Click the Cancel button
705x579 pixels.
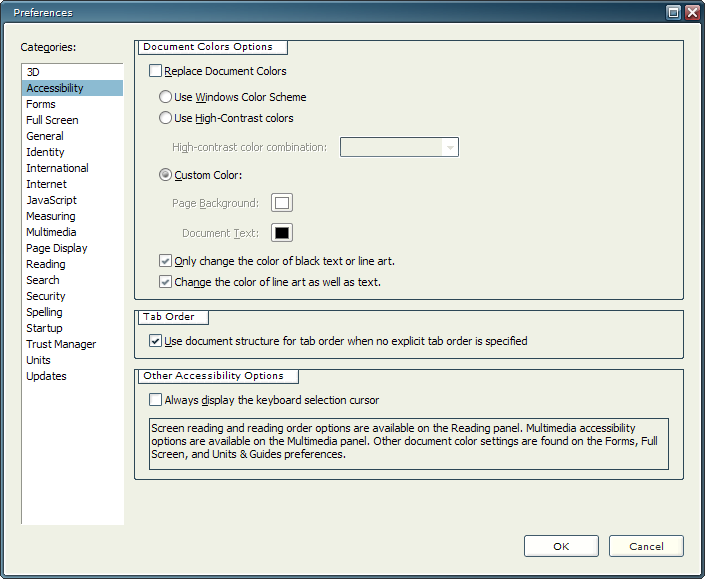646,546
